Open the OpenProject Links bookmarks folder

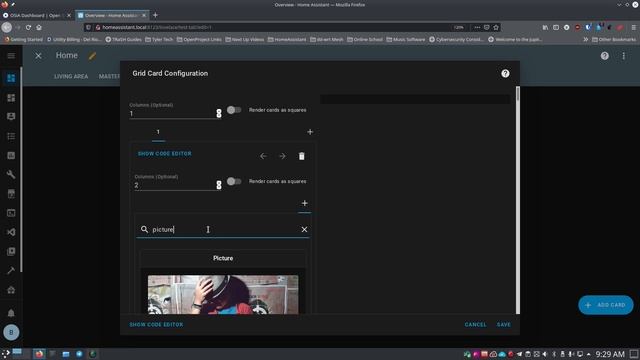click(x=199, y=40)
